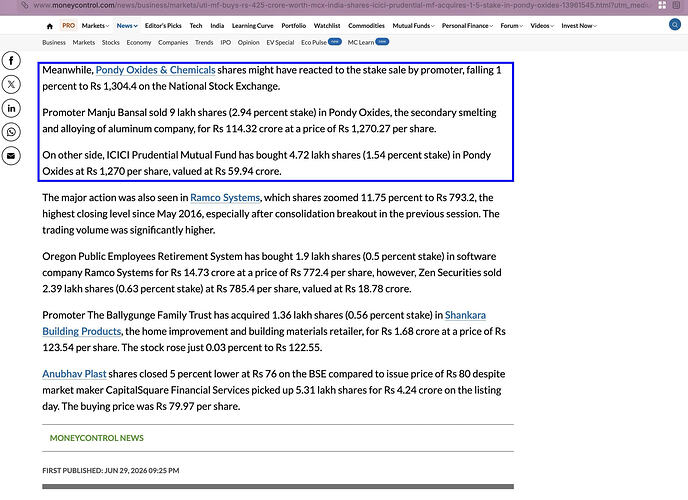Share article on Facebook icon
688x500 pixels.
(11, 61)
